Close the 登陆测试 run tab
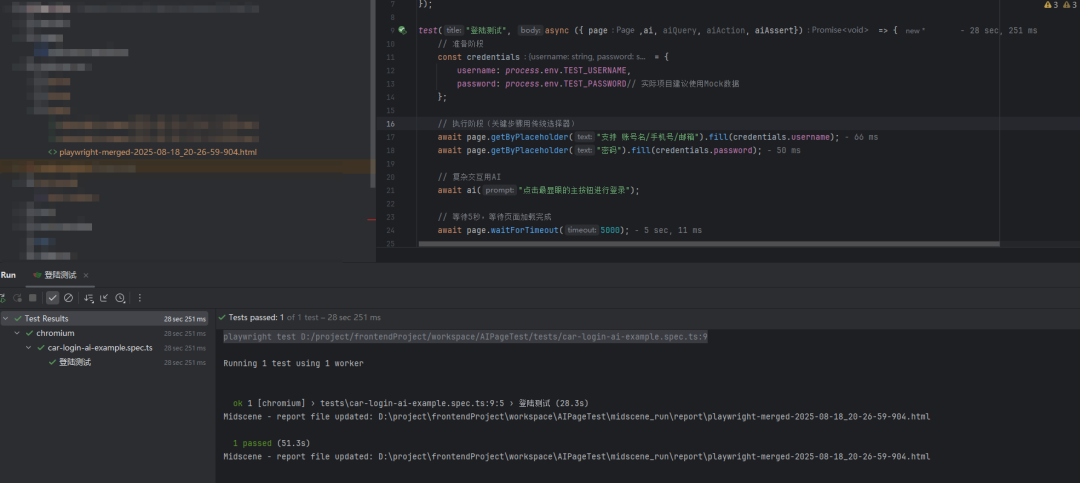The width and height of the screenshot is (1080, 483). [86, 276]
